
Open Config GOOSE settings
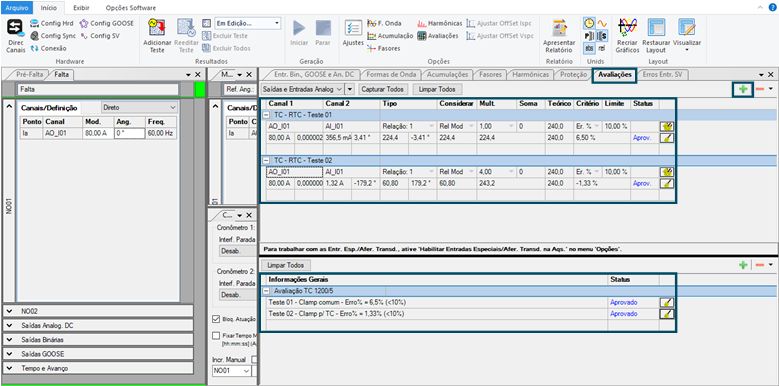coord(106,23)
